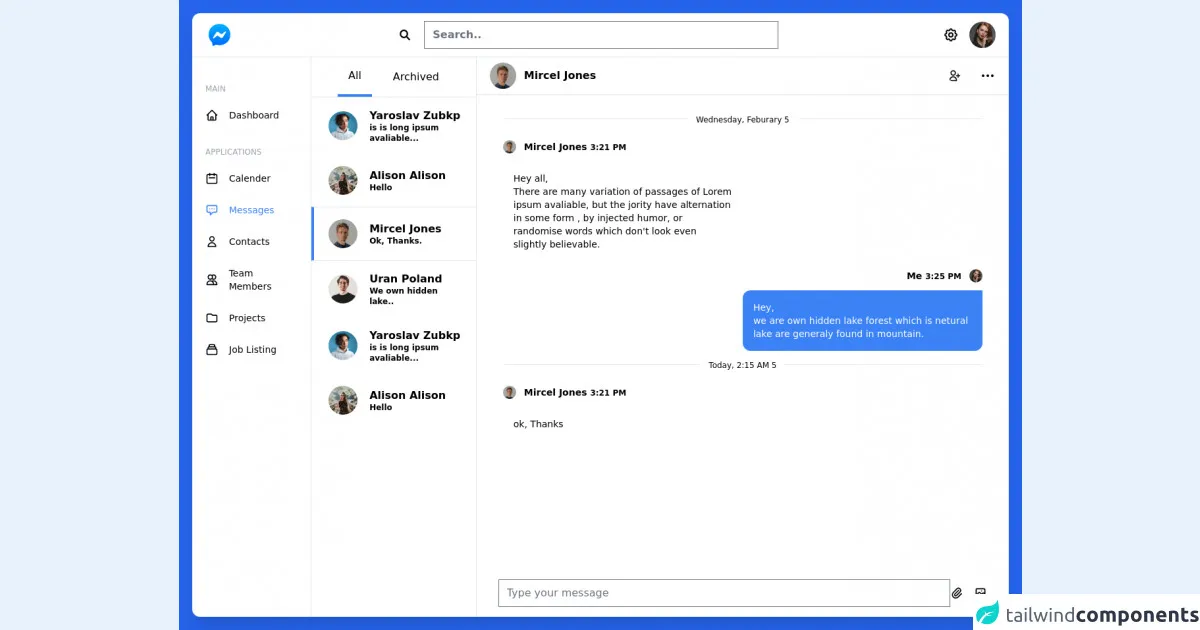This screenshot has width=1200, height=630.
Task: Click the search magnifier icon
Action: coord(405,35)
